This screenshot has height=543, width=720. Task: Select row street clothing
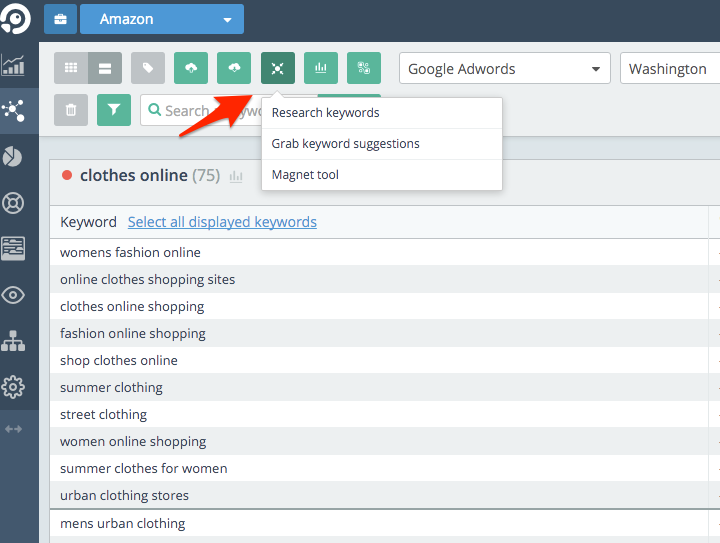[x=379, y=414]
